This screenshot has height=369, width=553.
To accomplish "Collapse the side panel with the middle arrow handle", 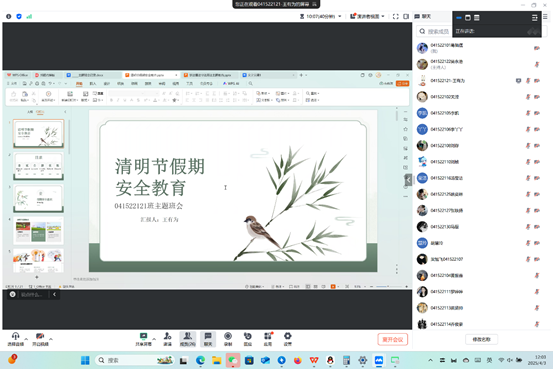I will coord(408,180).
